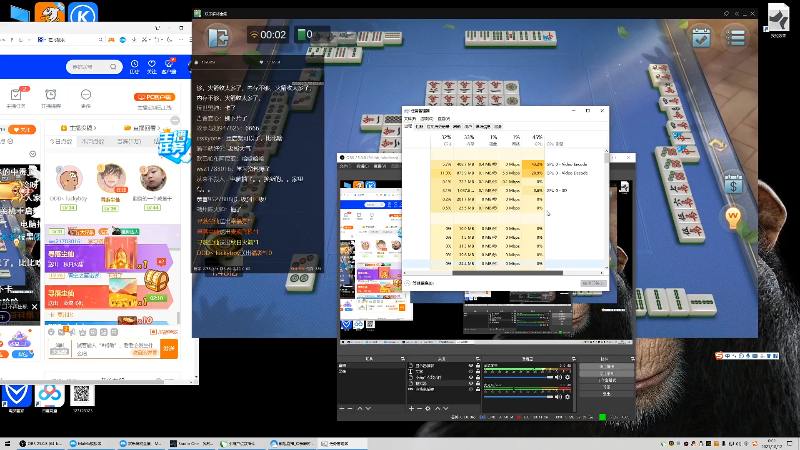Open the clipboard task icon with red badge
This screenshot has width=800, height=450.
coord(16,94)
